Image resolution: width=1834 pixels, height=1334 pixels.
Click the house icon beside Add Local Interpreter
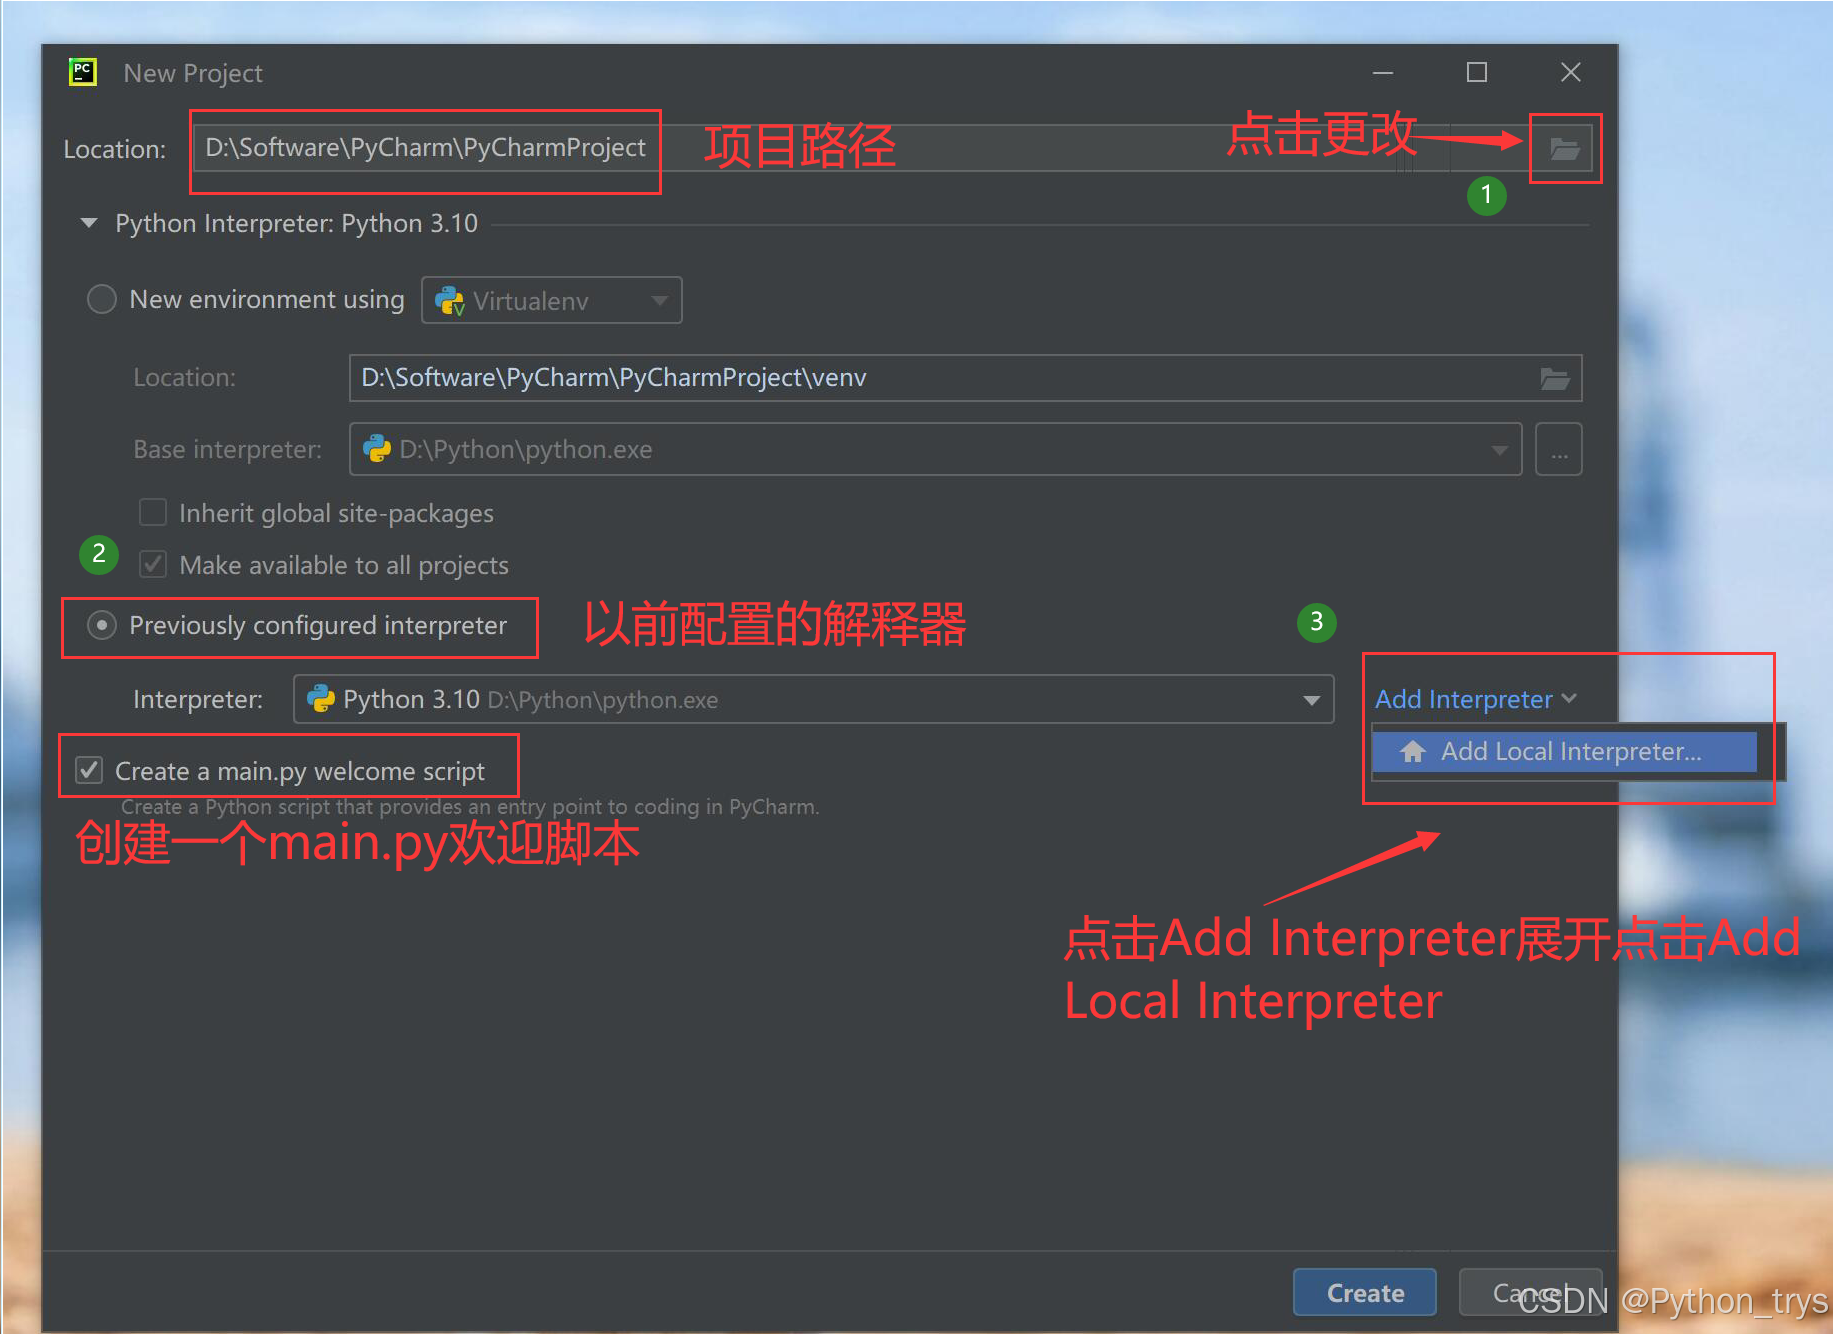point(1413,751)
